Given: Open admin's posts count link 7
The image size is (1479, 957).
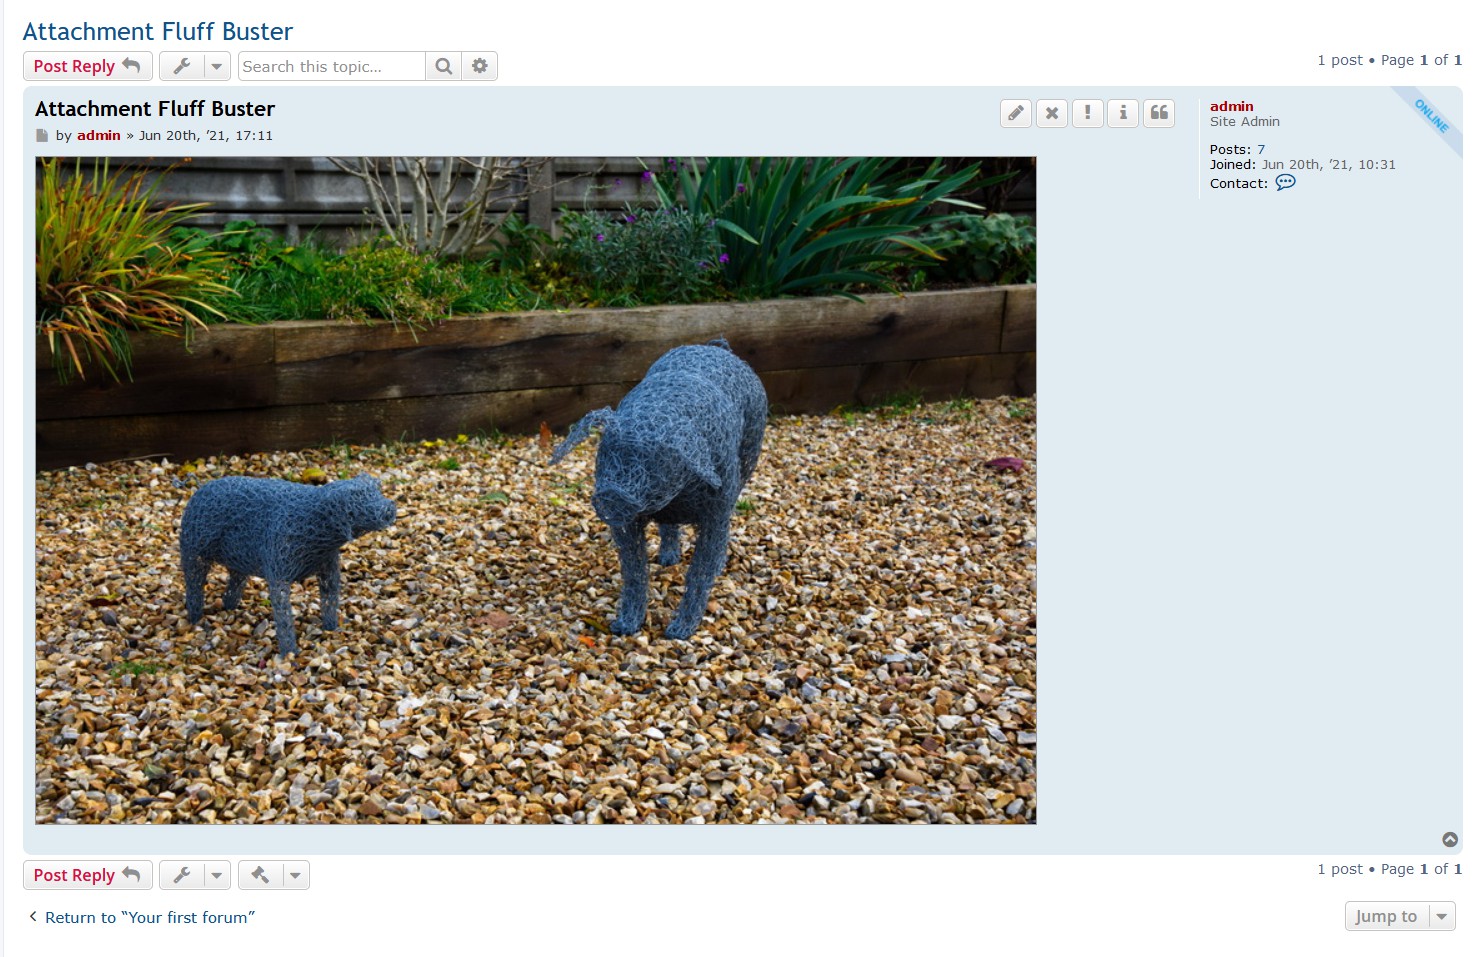Looking at the screenshot, I should point(1261,149).
